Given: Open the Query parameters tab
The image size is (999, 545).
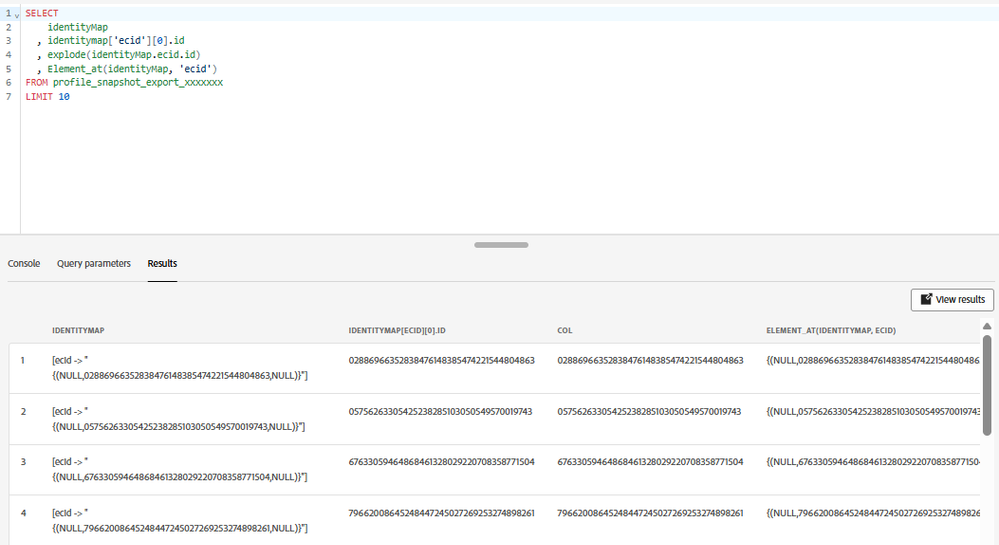Looking at the screenshot, I should (94, 263).
